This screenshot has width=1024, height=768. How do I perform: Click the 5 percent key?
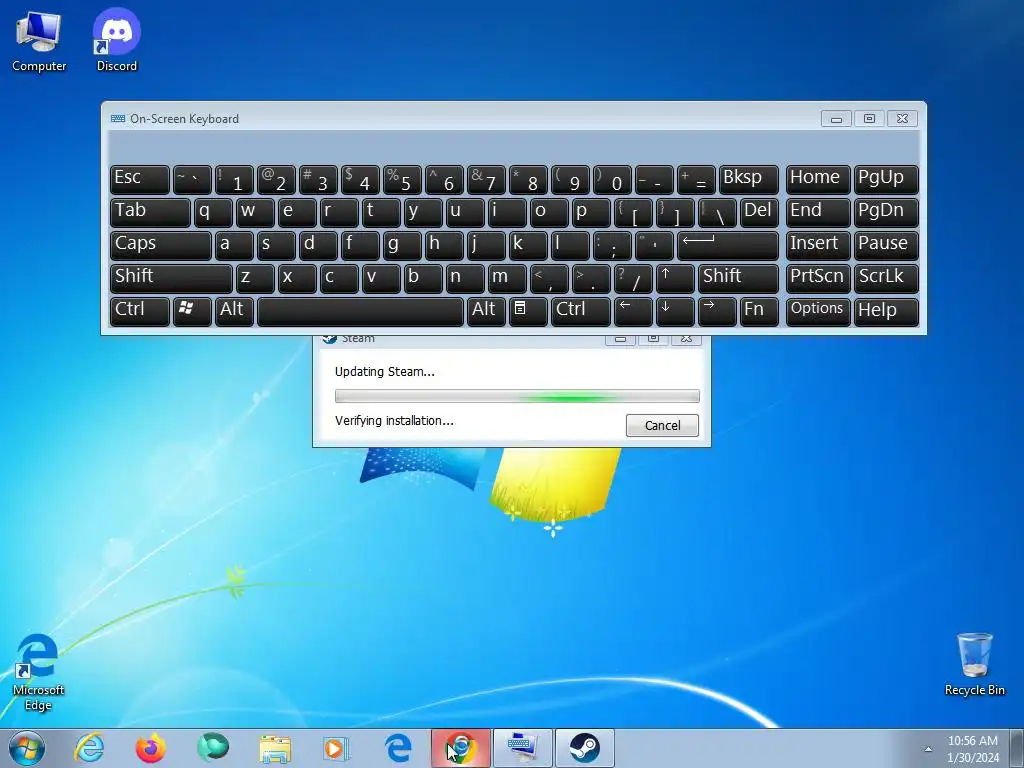(x=402, y=180)
